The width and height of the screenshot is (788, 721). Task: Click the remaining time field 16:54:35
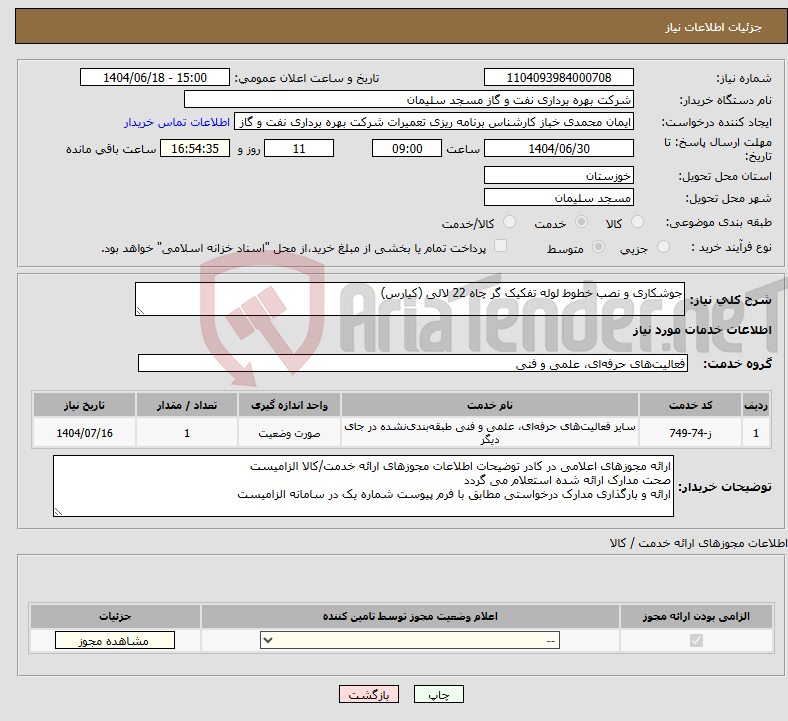click(x=195, y=149)
